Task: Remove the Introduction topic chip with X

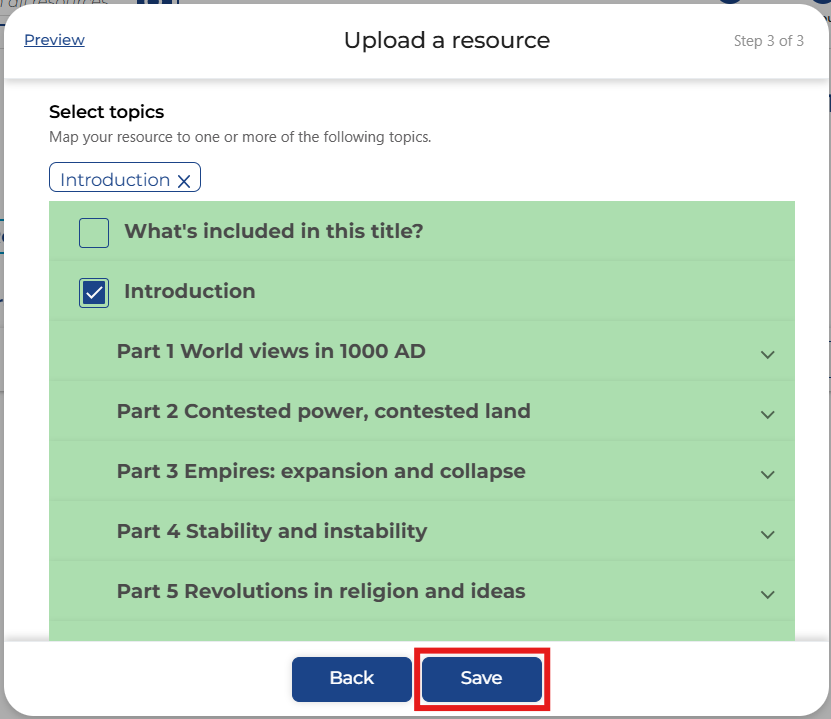Action: [184, 181]
